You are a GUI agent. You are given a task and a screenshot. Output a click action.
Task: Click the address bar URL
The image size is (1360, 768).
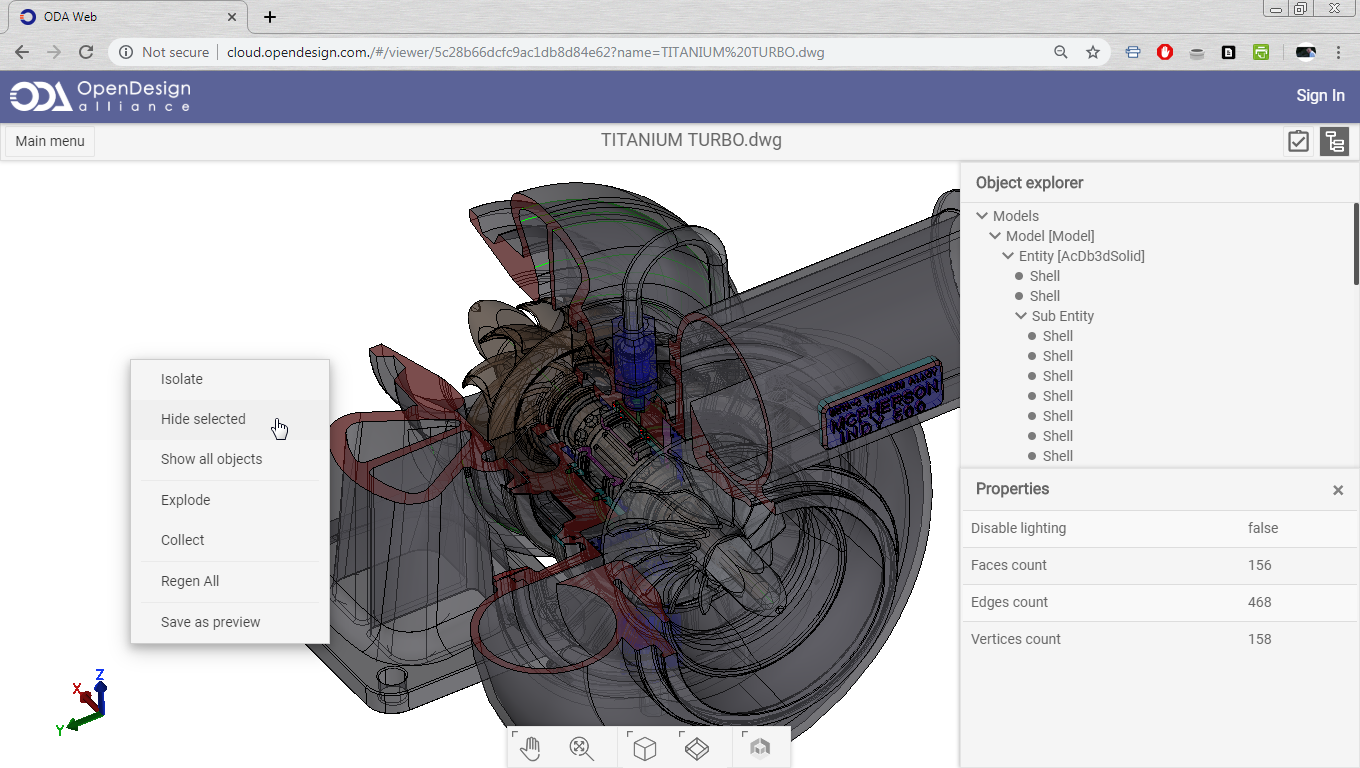[x=525, y=52]
